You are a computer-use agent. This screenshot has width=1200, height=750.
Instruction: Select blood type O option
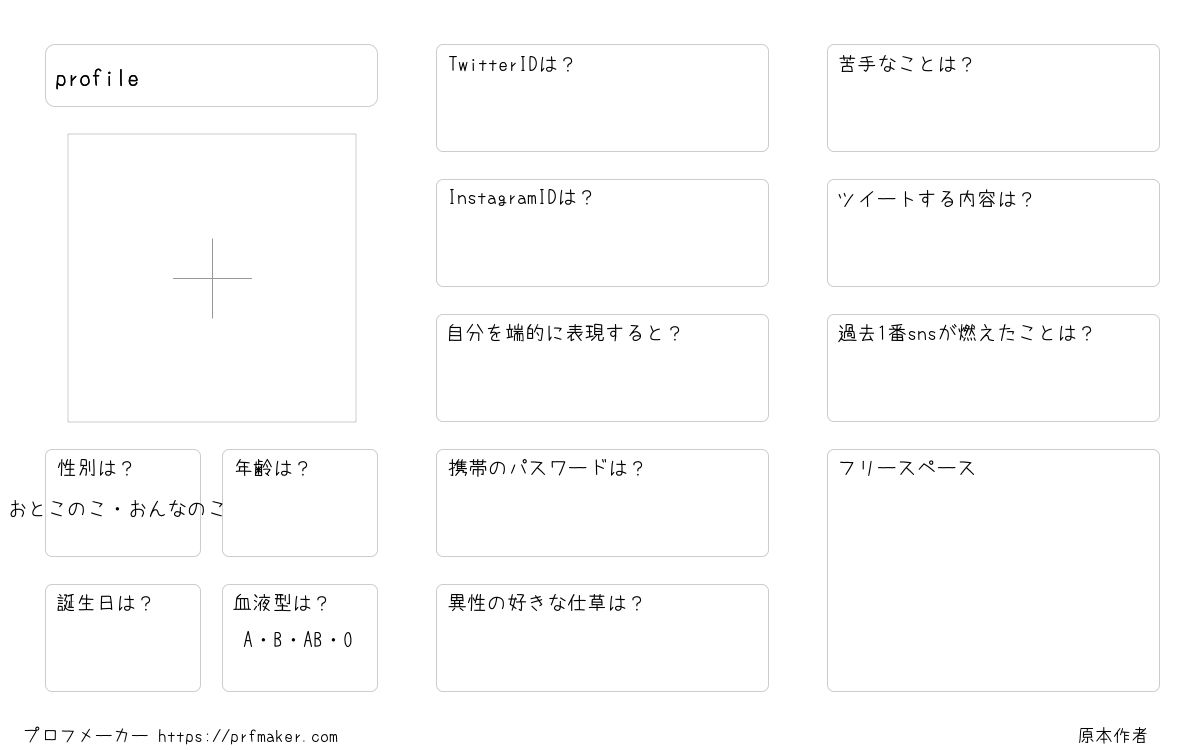348,640
